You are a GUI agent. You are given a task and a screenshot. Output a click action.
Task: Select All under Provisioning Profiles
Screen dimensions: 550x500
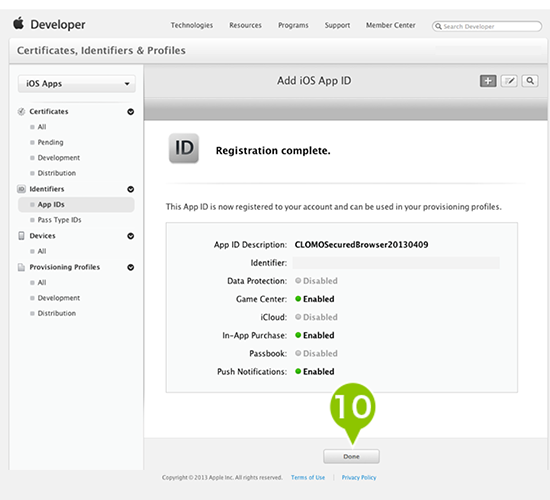tap(42, 282)
